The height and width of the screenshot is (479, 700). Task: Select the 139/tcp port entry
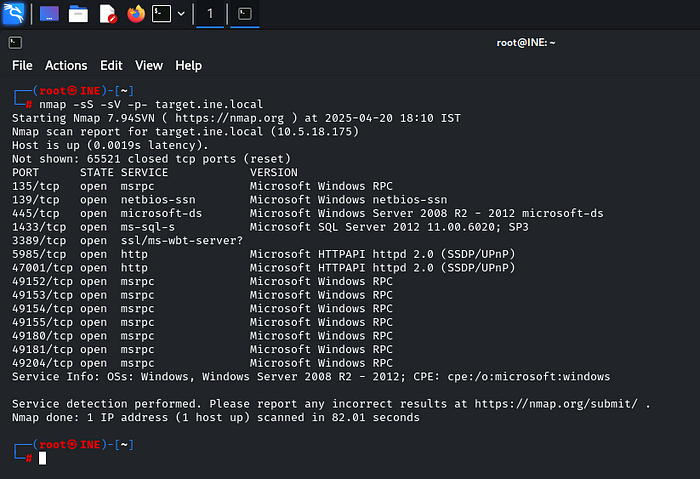(x=35, y=200)
